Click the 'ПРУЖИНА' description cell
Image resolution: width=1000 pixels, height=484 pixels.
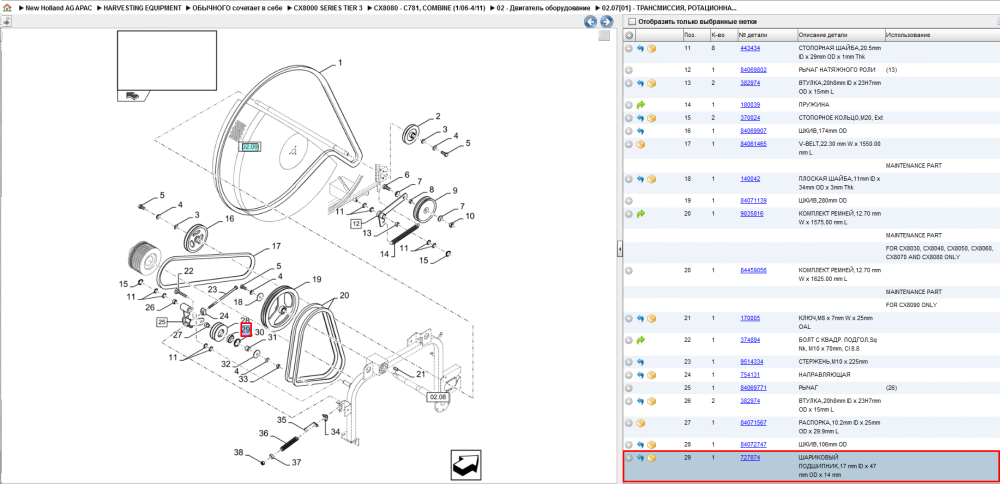(x=814, y=105)
